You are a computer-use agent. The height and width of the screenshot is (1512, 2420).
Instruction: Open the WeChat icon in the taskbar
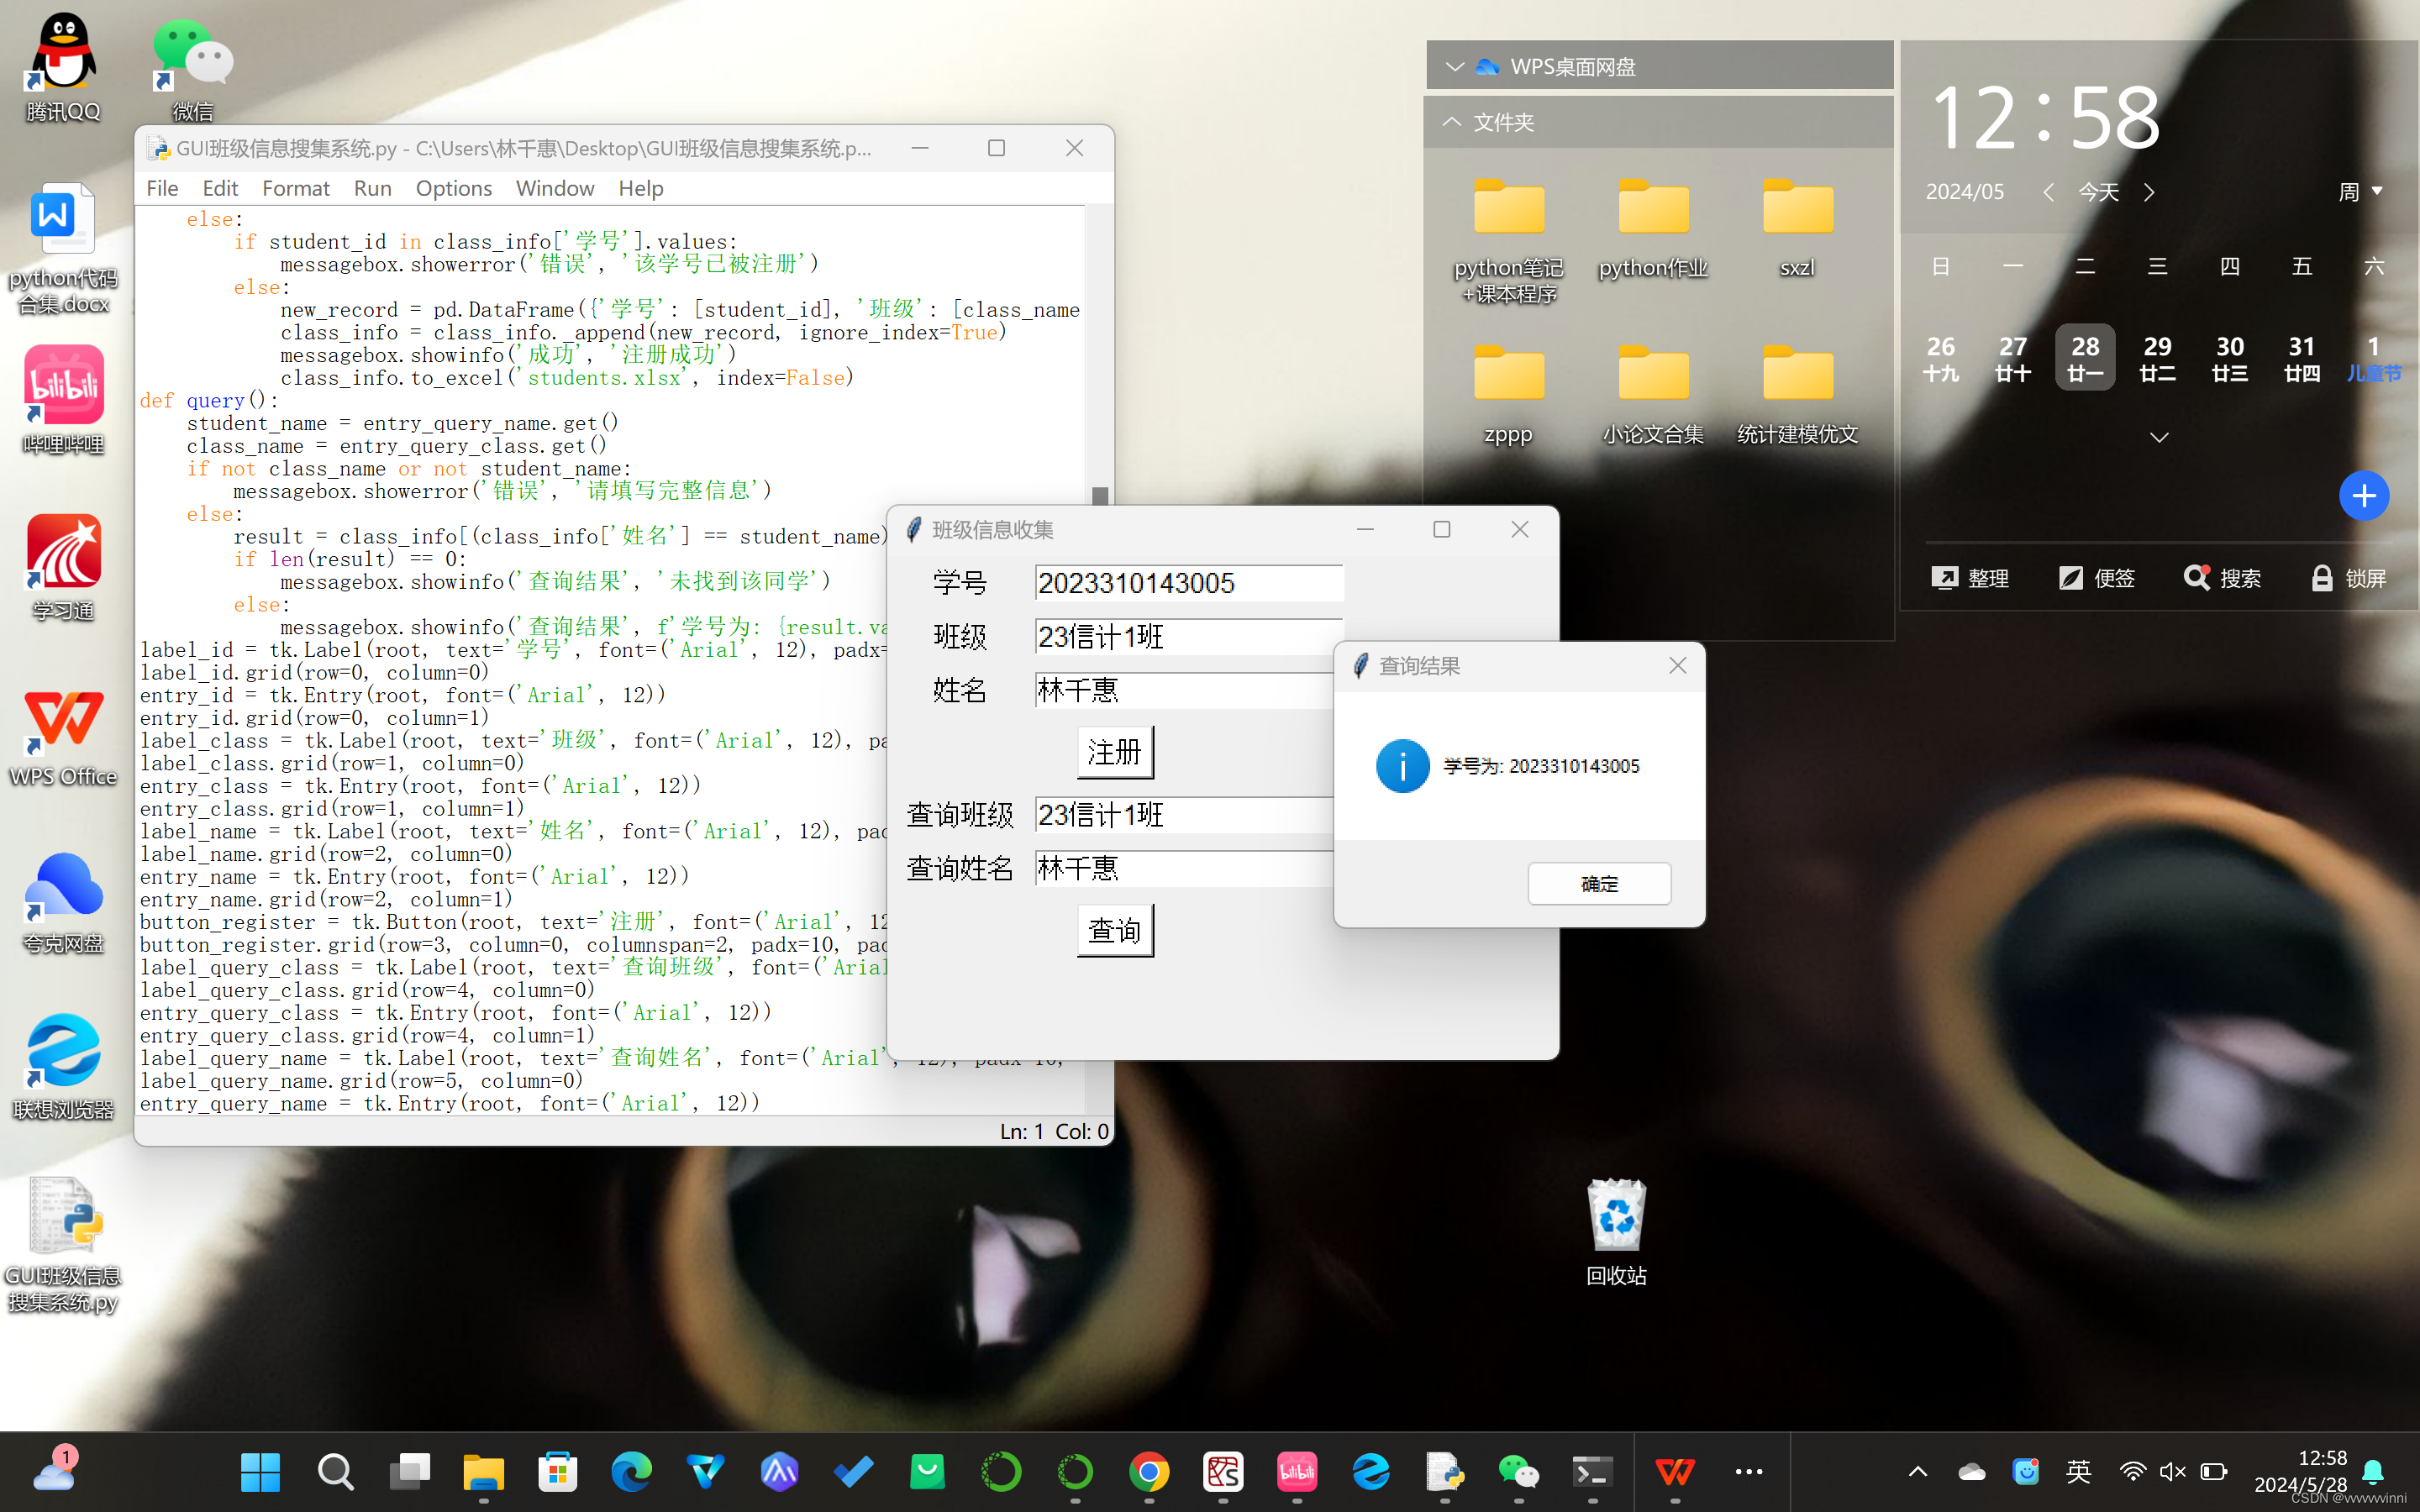pyautogui.click(x=1518, y=1471)
